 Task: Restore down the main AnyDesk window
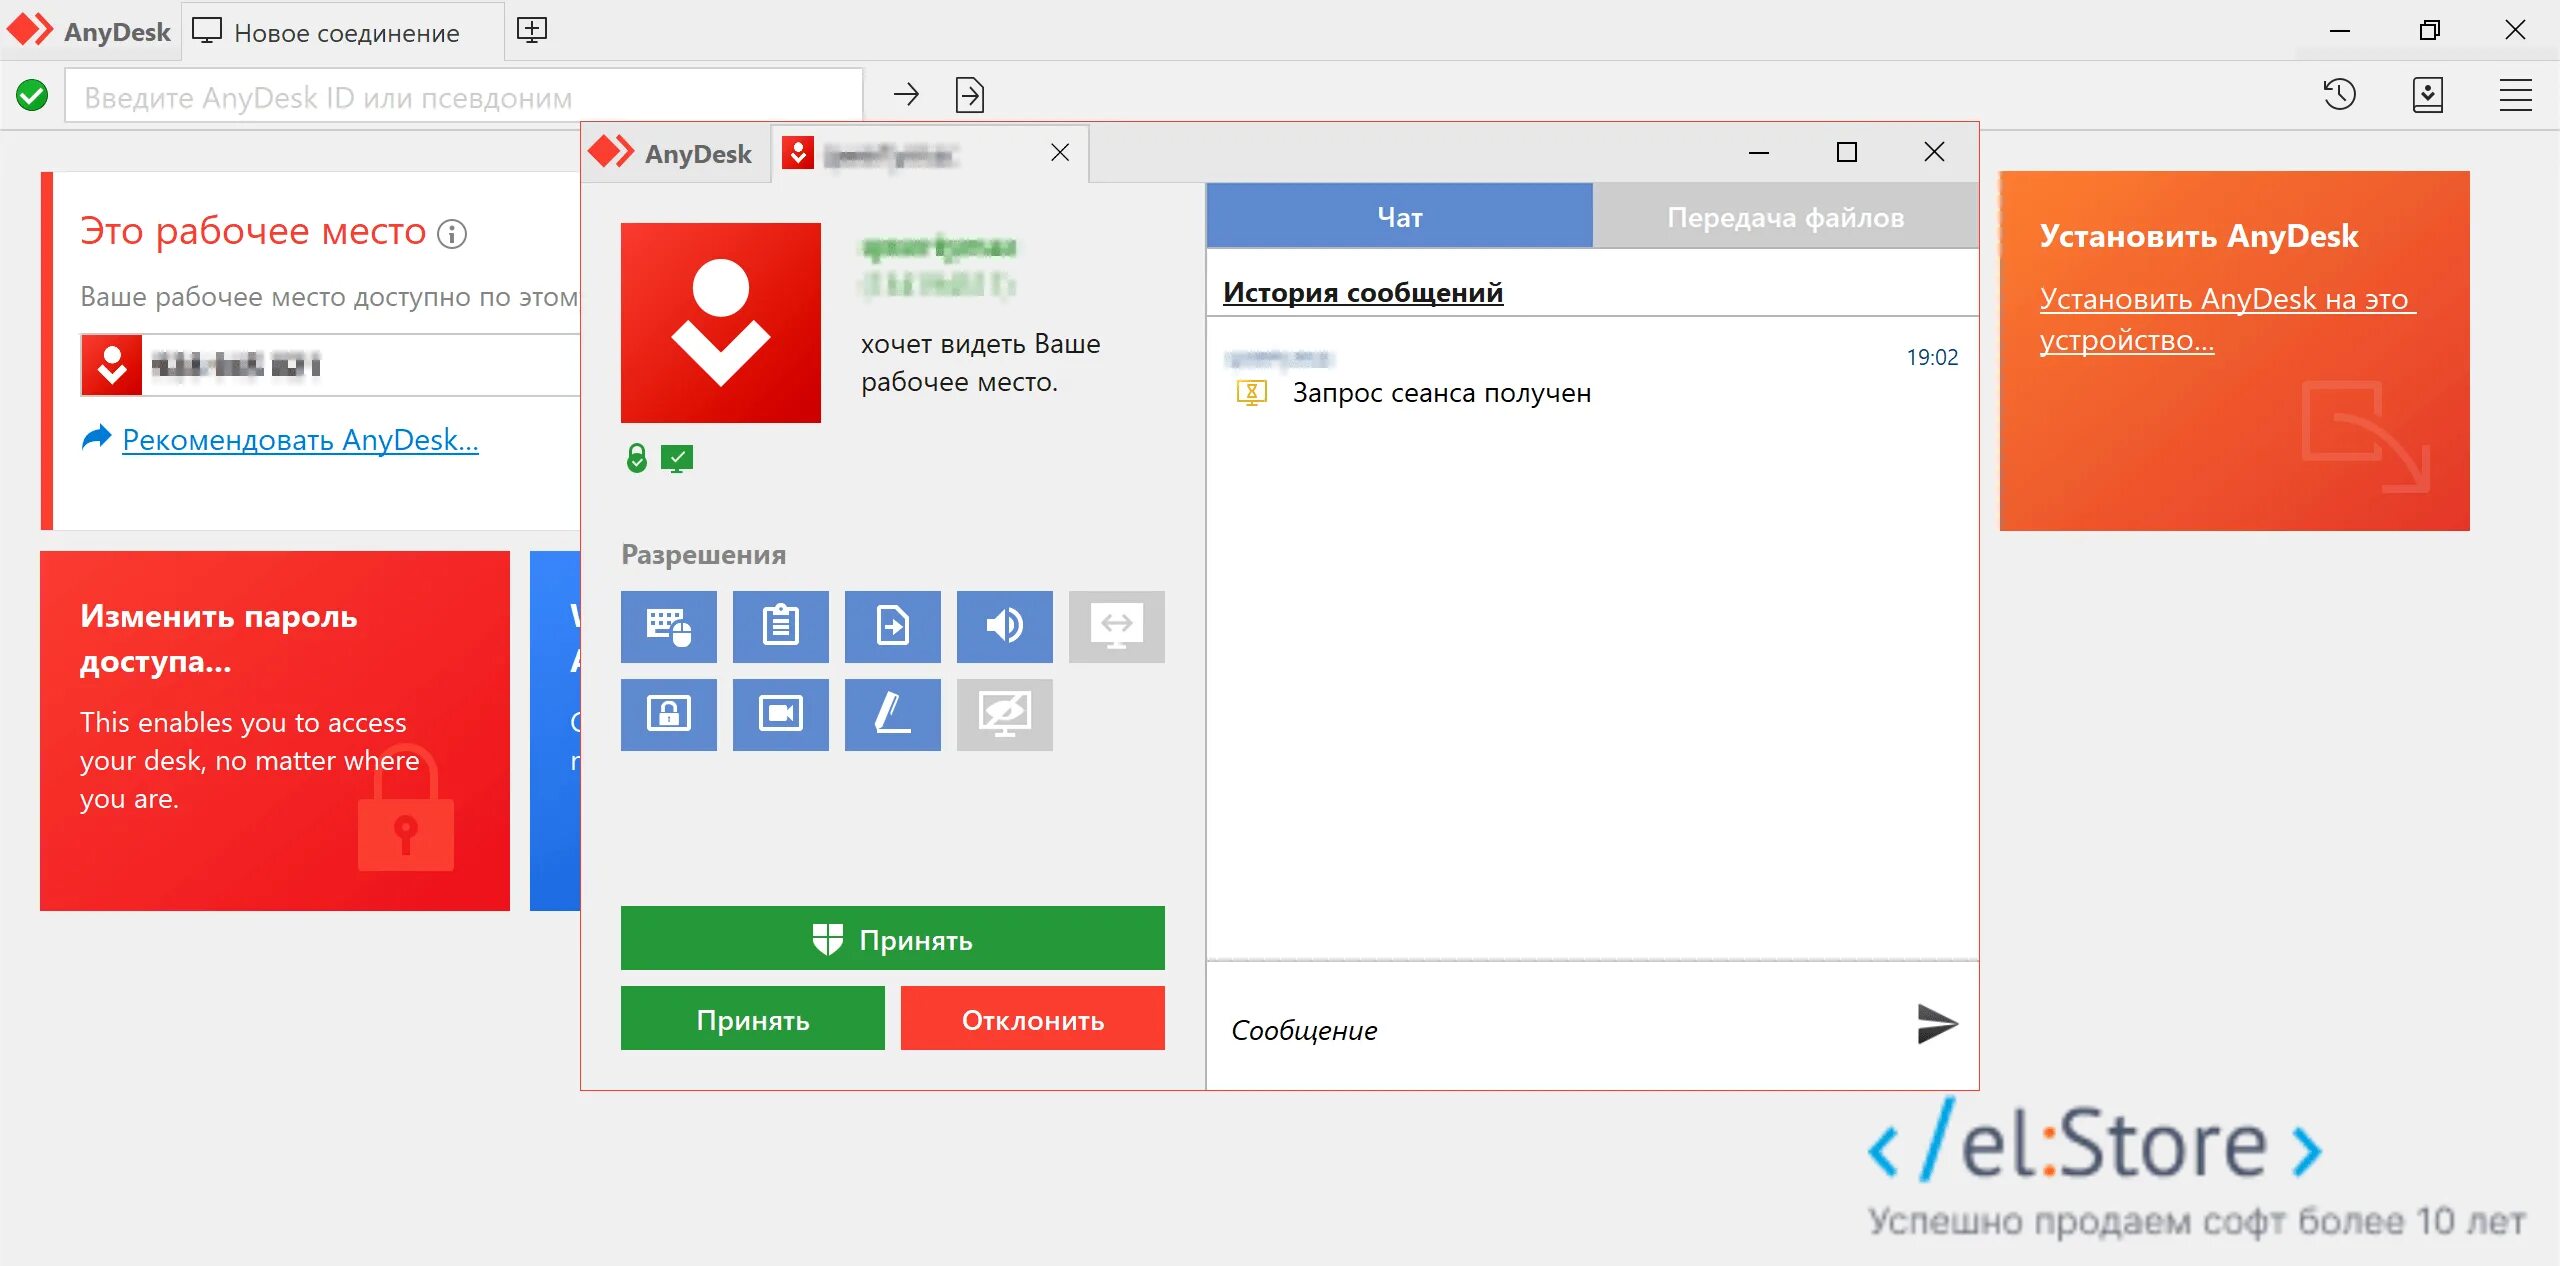(x=2429, y=31)
